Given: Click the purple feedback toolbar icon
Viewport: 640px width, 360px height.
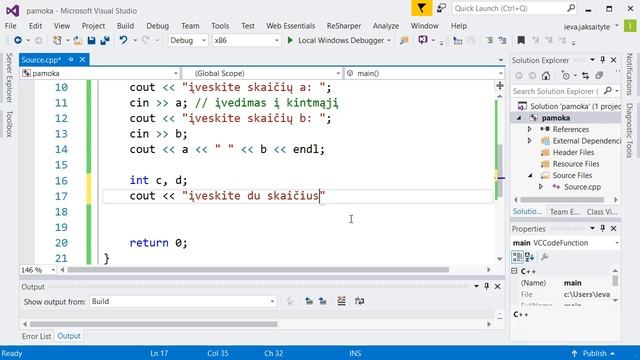Looking at the screenshot, I should [x=422, y=40].
